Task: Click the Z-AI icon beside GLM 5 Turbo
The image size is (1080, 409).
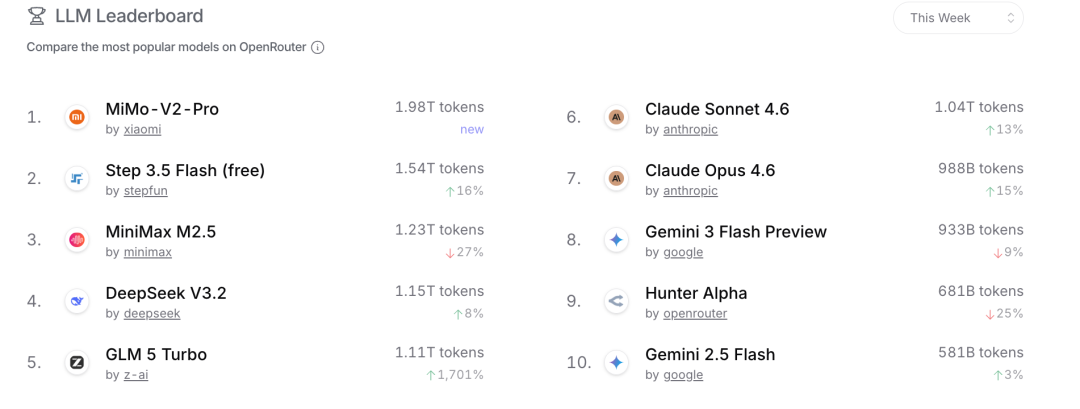Action: click(x=76, y=362)
